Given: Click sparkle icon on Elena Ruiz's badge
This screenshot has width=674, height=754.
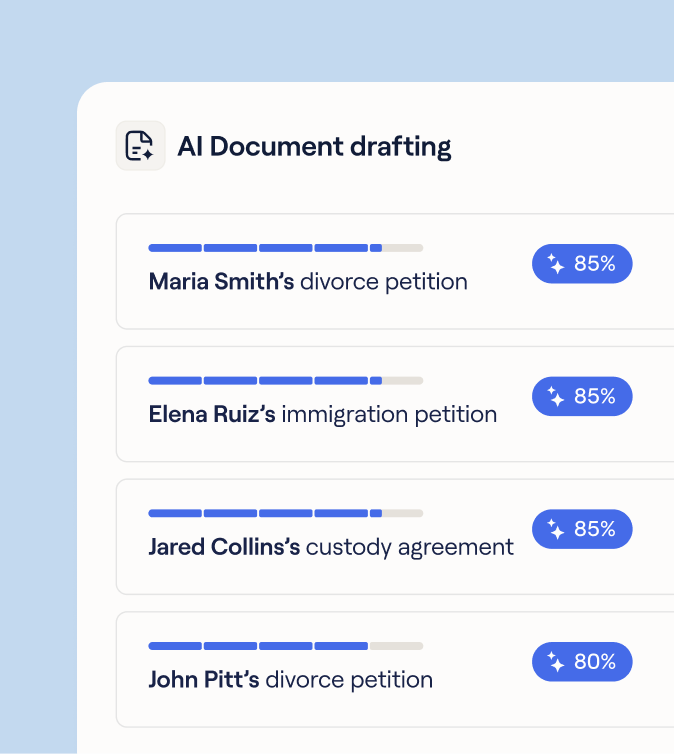Looking at the screenshot, I should pyautogui.click(x=556, y=397).
